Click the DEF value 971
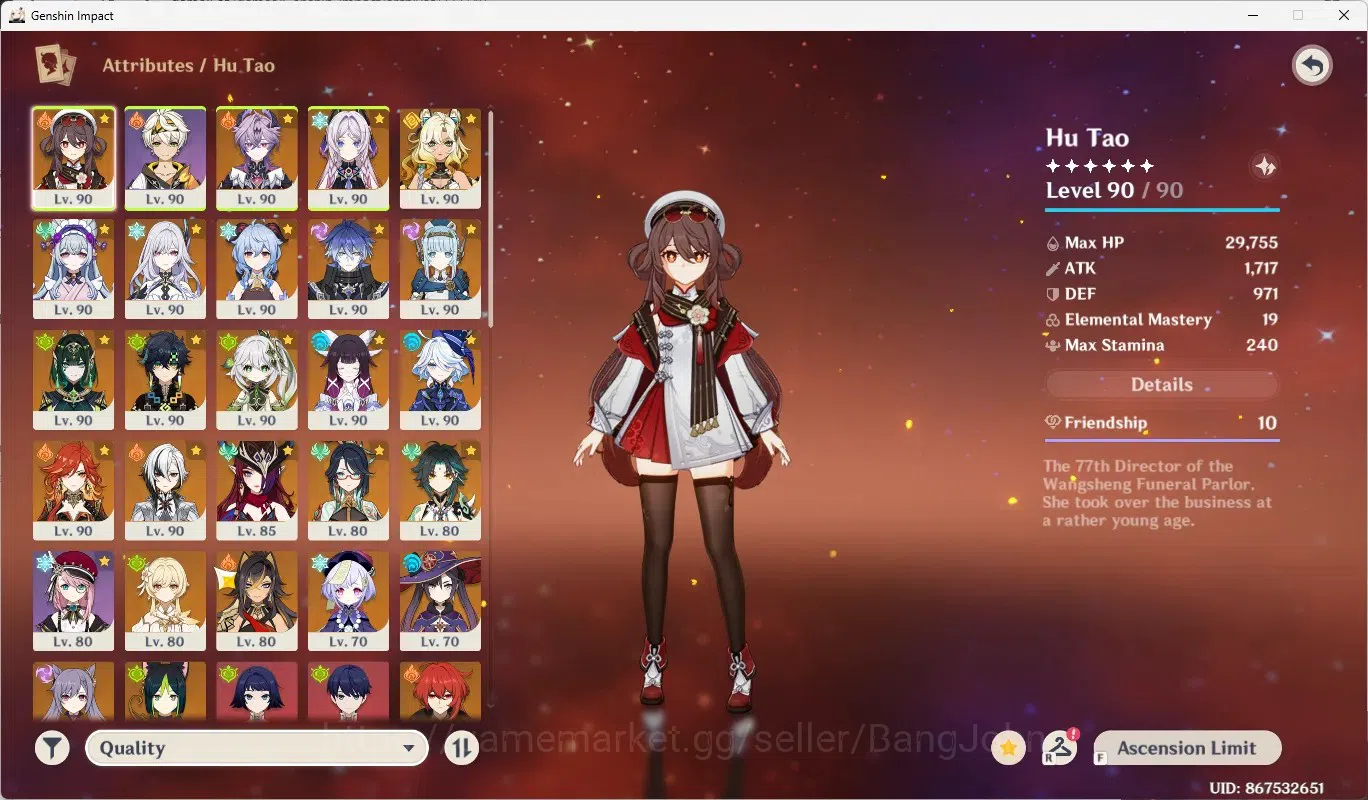Screen dimensions: 1368x800 tap(1265, 294)
